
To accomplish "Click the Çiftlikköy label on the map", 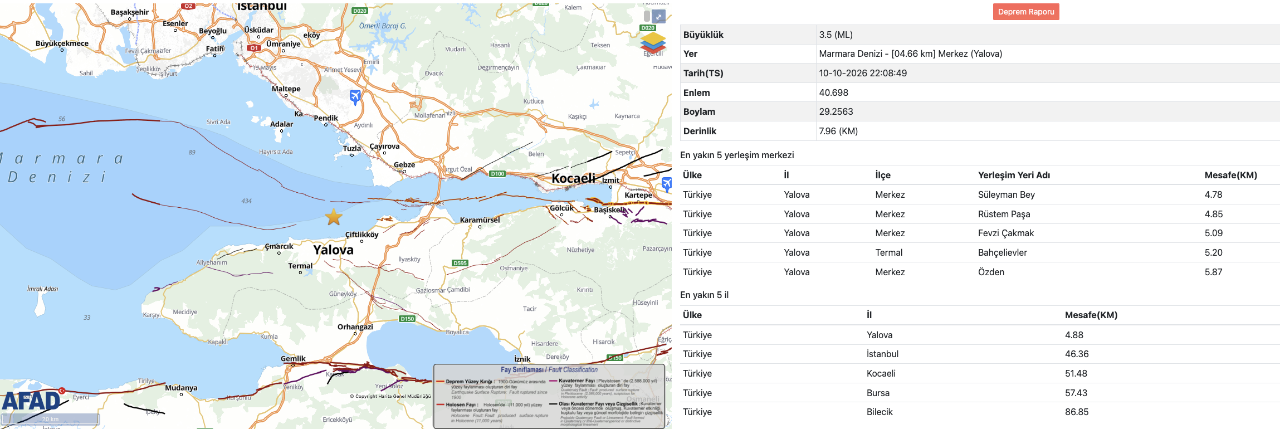I will [x=361, y=234].
